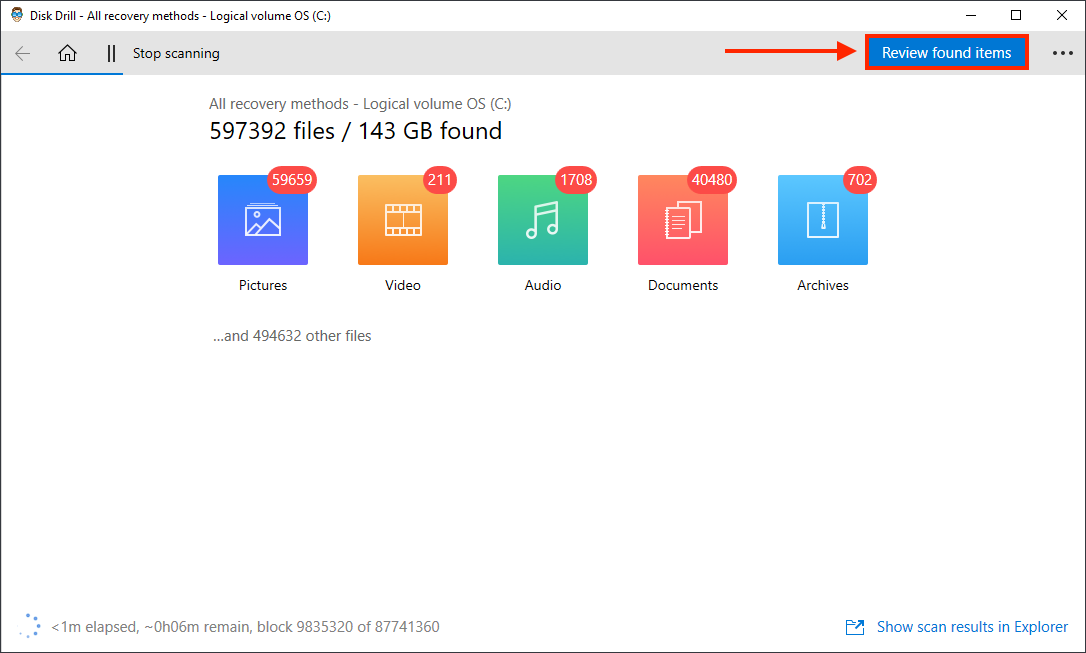Click the Explorer export icon

855,627
